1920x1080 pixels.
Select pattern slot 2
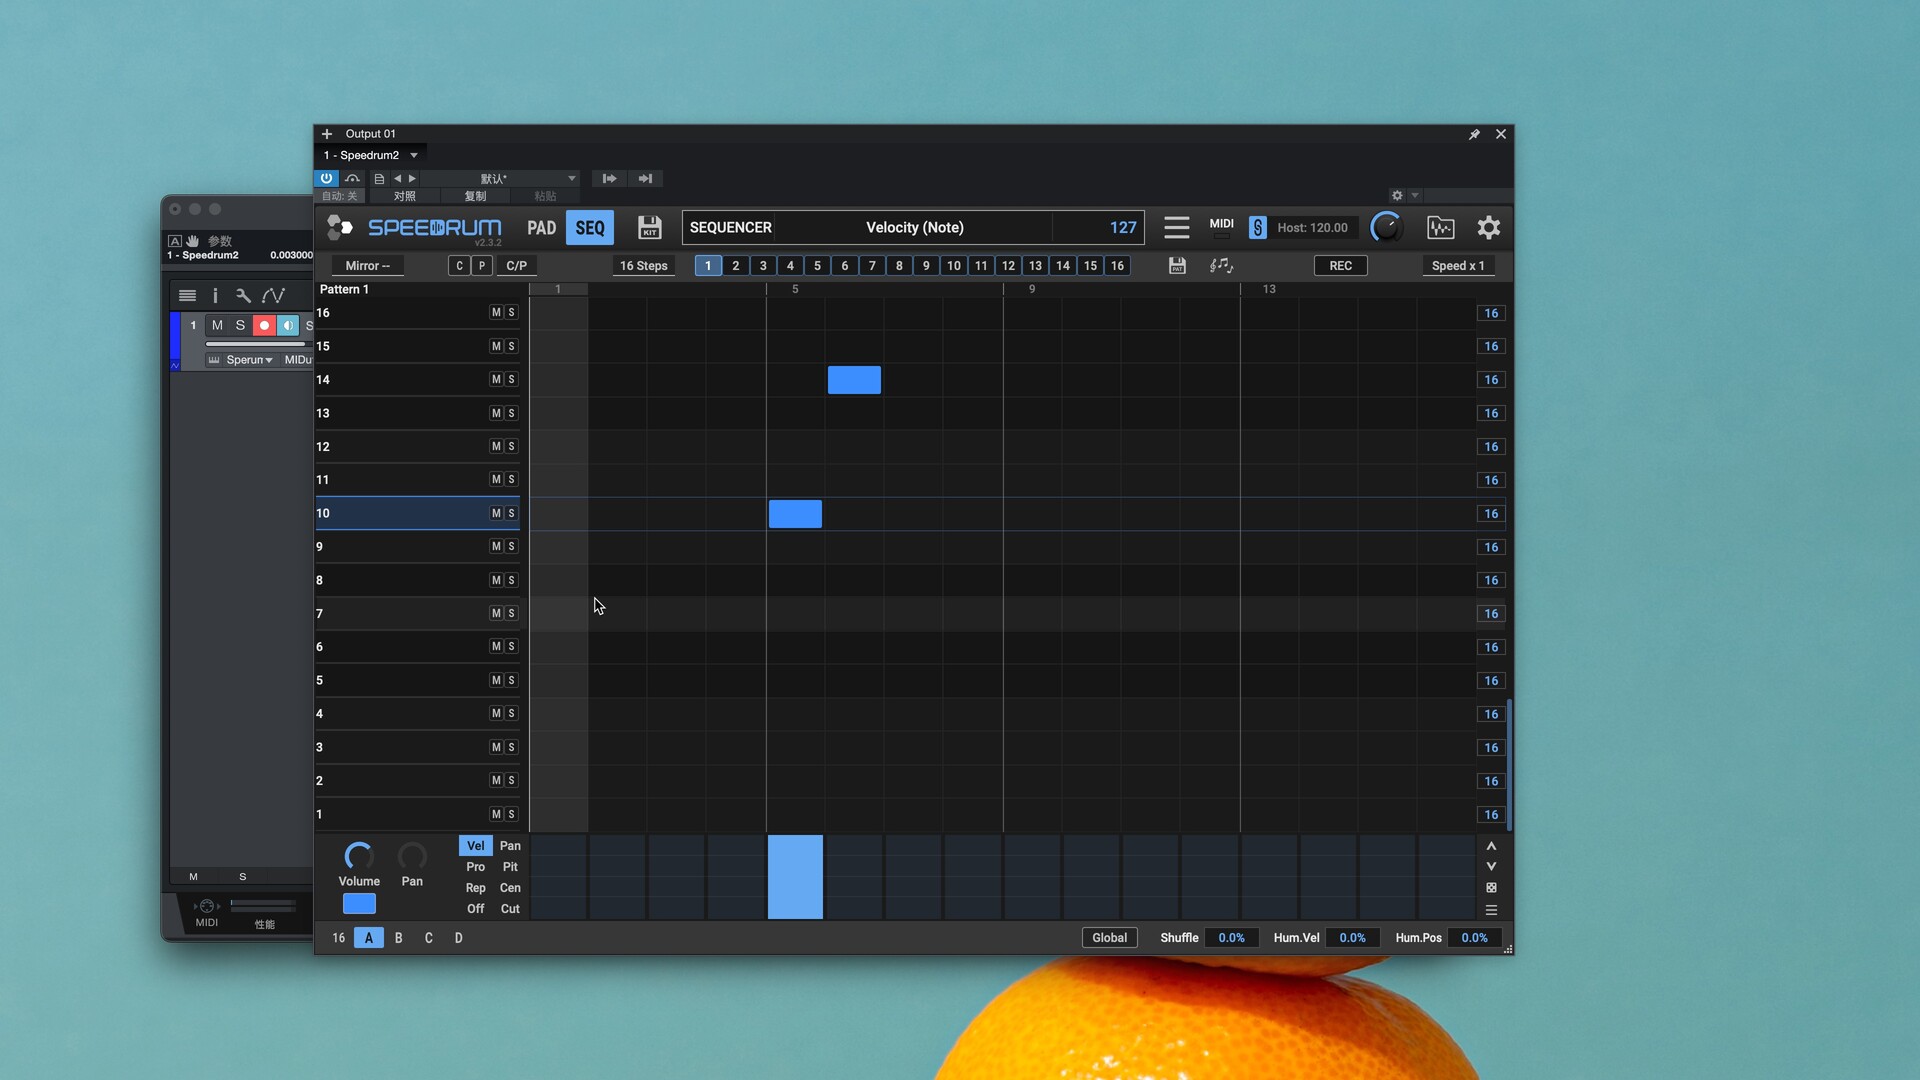pyautogui.click(x=736, y=266)
